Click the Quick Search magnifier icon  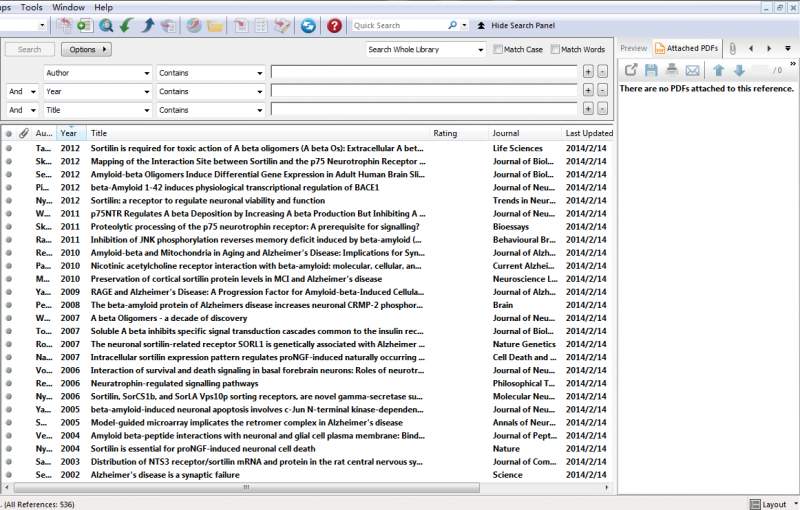[452, 25]
